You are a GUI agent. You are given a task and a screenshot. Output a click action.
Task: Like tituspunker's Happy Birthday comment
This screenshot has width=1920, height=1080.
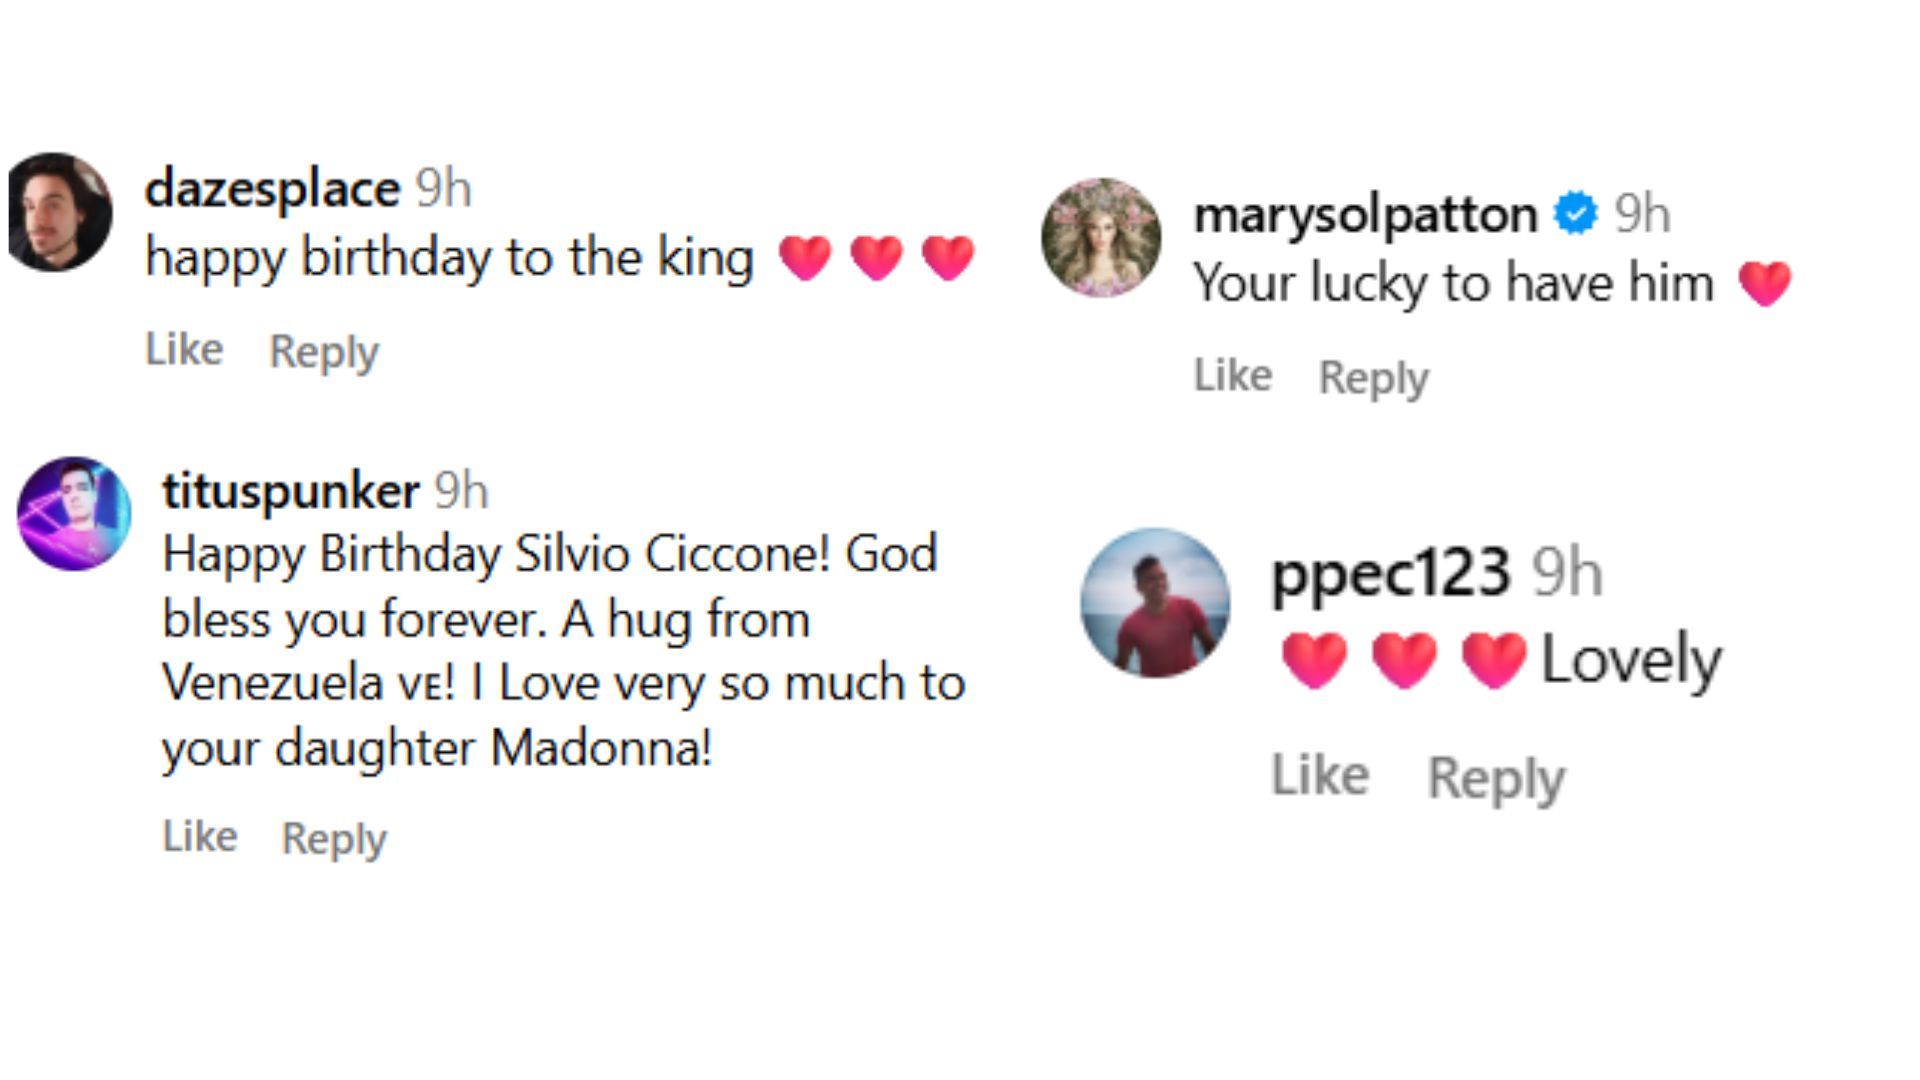pos(200,836)
